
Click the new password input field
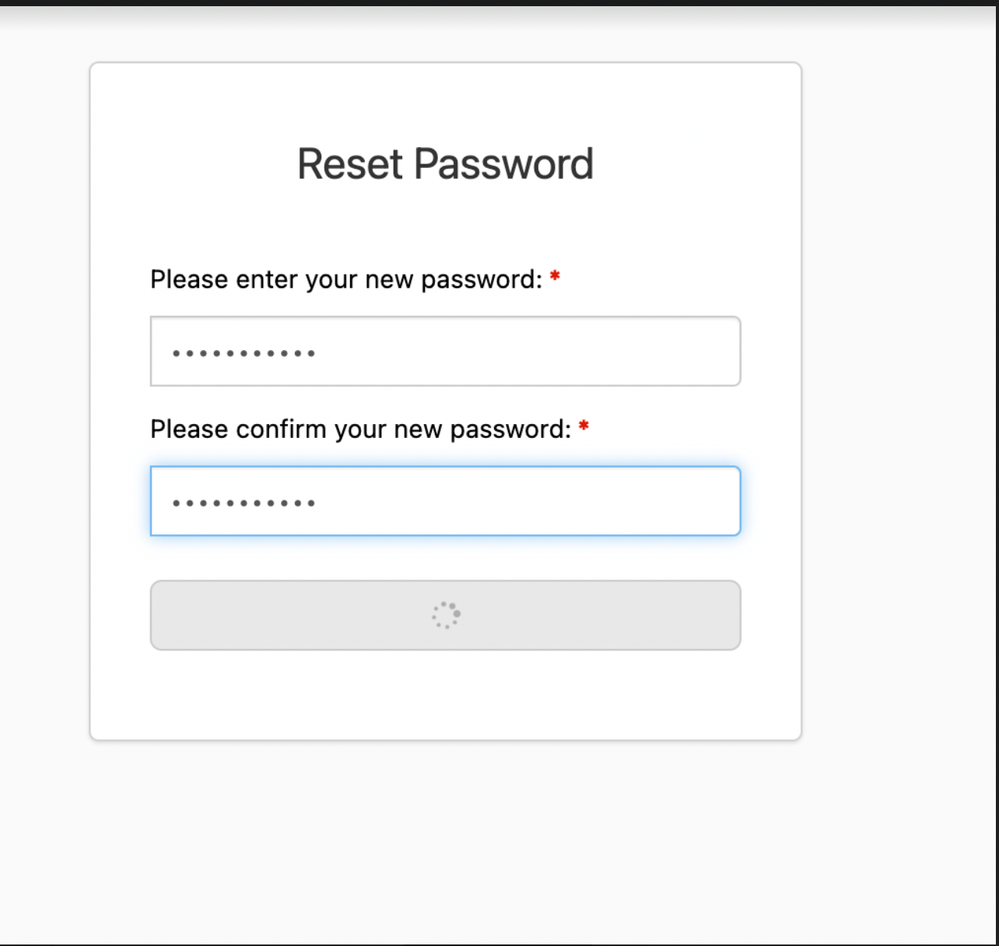(445, 351)
